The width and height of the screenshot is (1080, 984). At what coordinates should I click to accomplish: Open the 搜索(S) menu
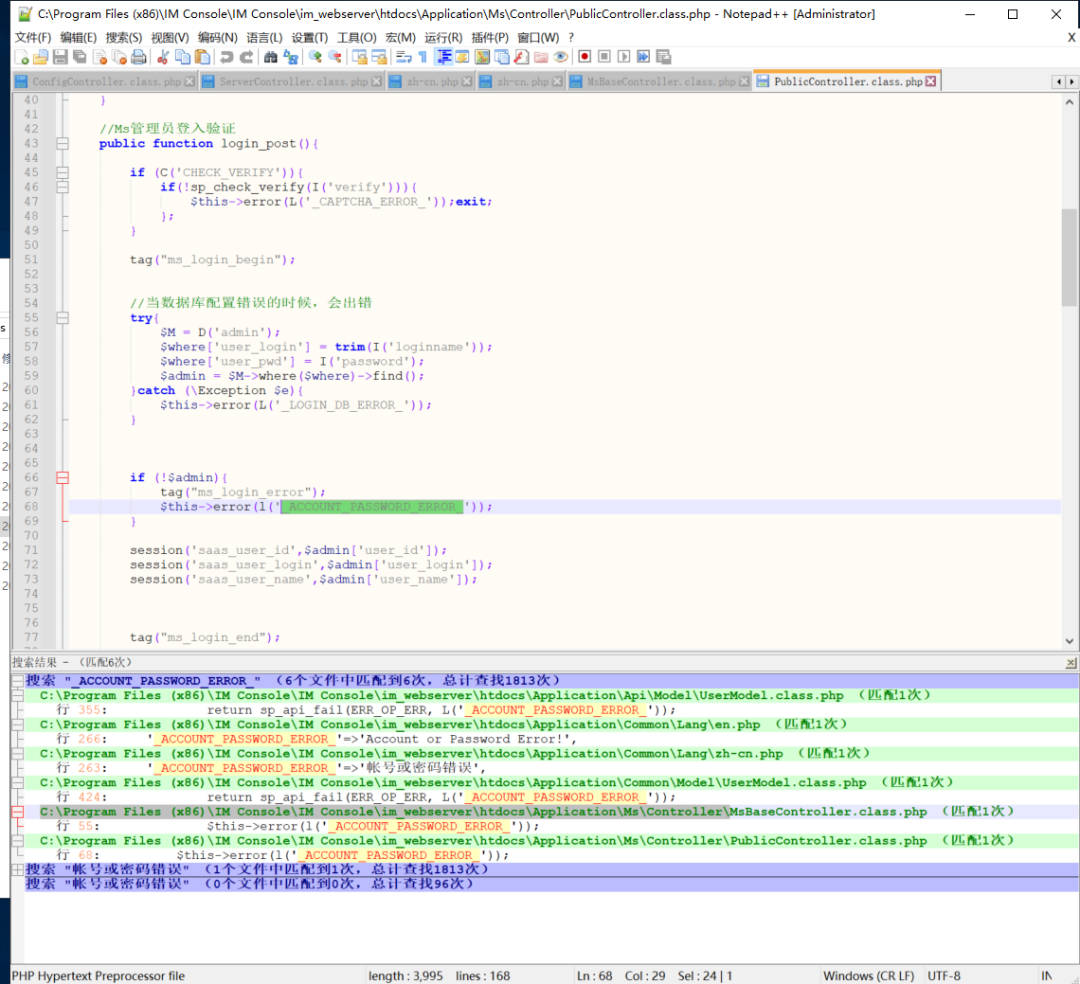124,37
